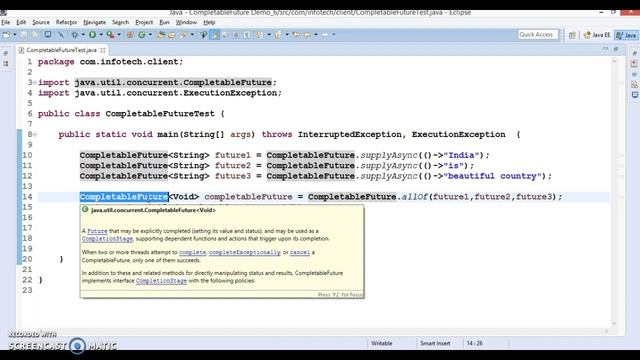The width and height of the screenshot is (640, 360).
Task: Restore the left collapsed view stack
Action: coord(6,53)
